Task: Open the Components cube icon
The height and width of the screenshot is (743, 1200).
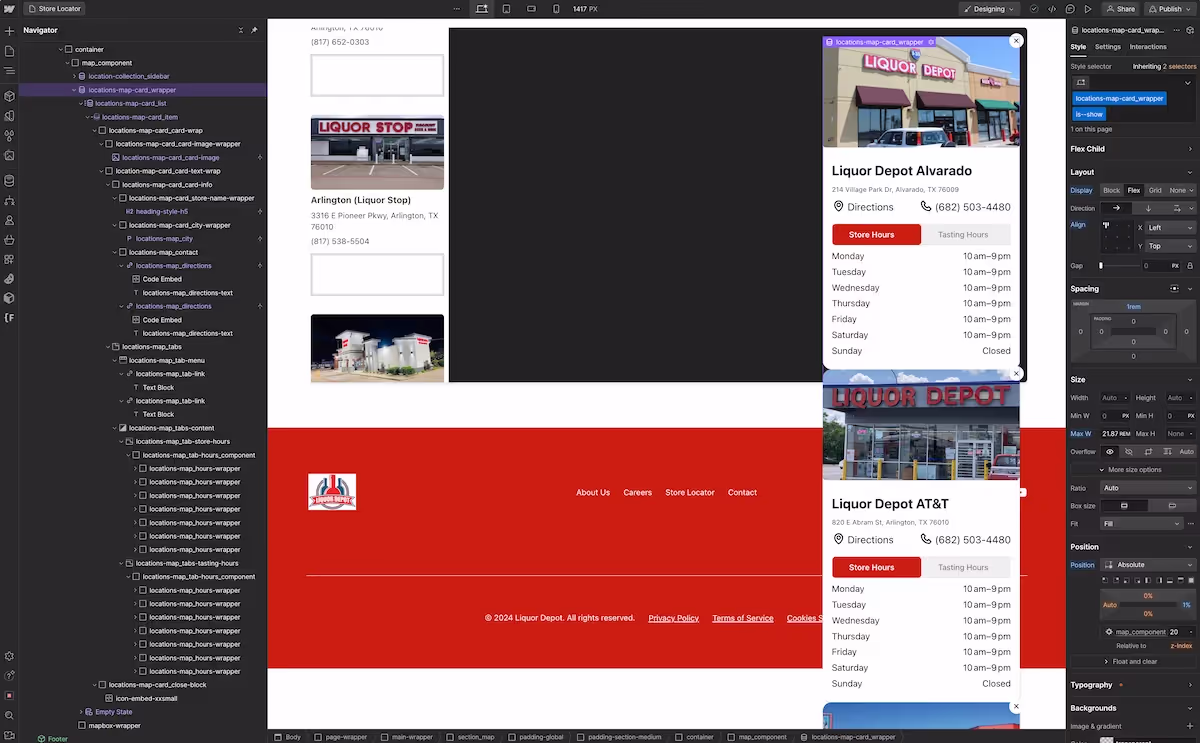Action: tap(9, 96)
